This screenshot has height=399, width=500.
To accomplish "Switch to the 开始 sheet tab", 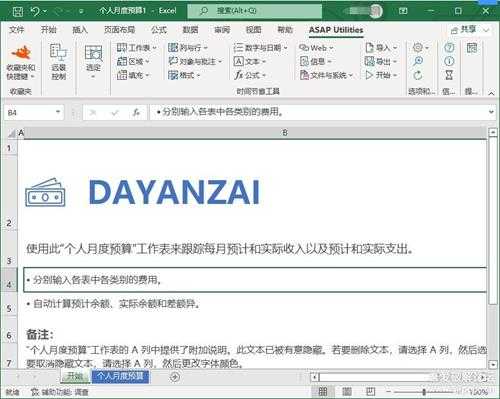I will [x=75, y=376].
